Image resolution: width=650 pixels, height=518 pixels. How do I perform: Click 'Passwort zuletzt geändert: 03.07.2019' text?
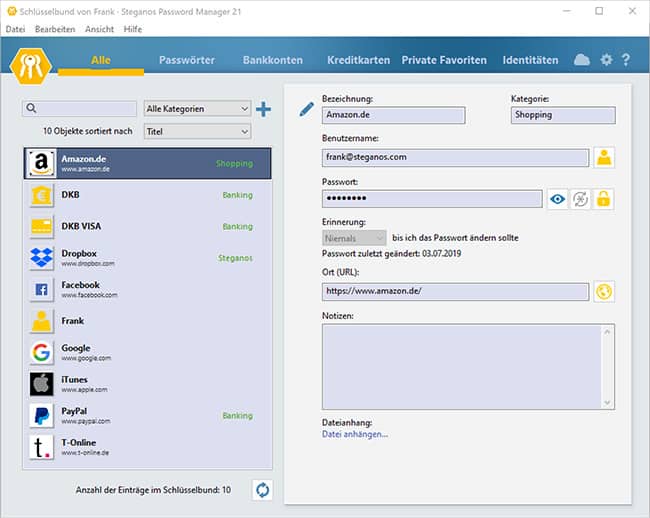pyautogui.click(x=391, y=254)
